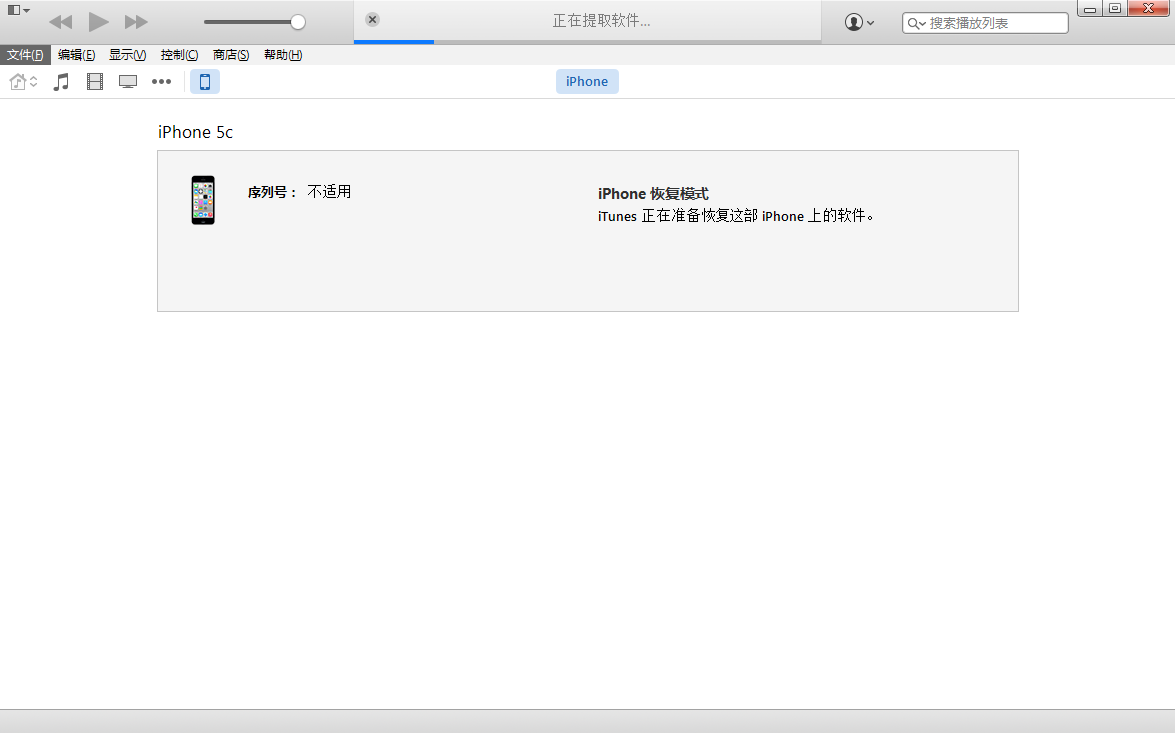
Task: Click the iPhone 恢复模式 heading
Action: (x=653, y=193)
